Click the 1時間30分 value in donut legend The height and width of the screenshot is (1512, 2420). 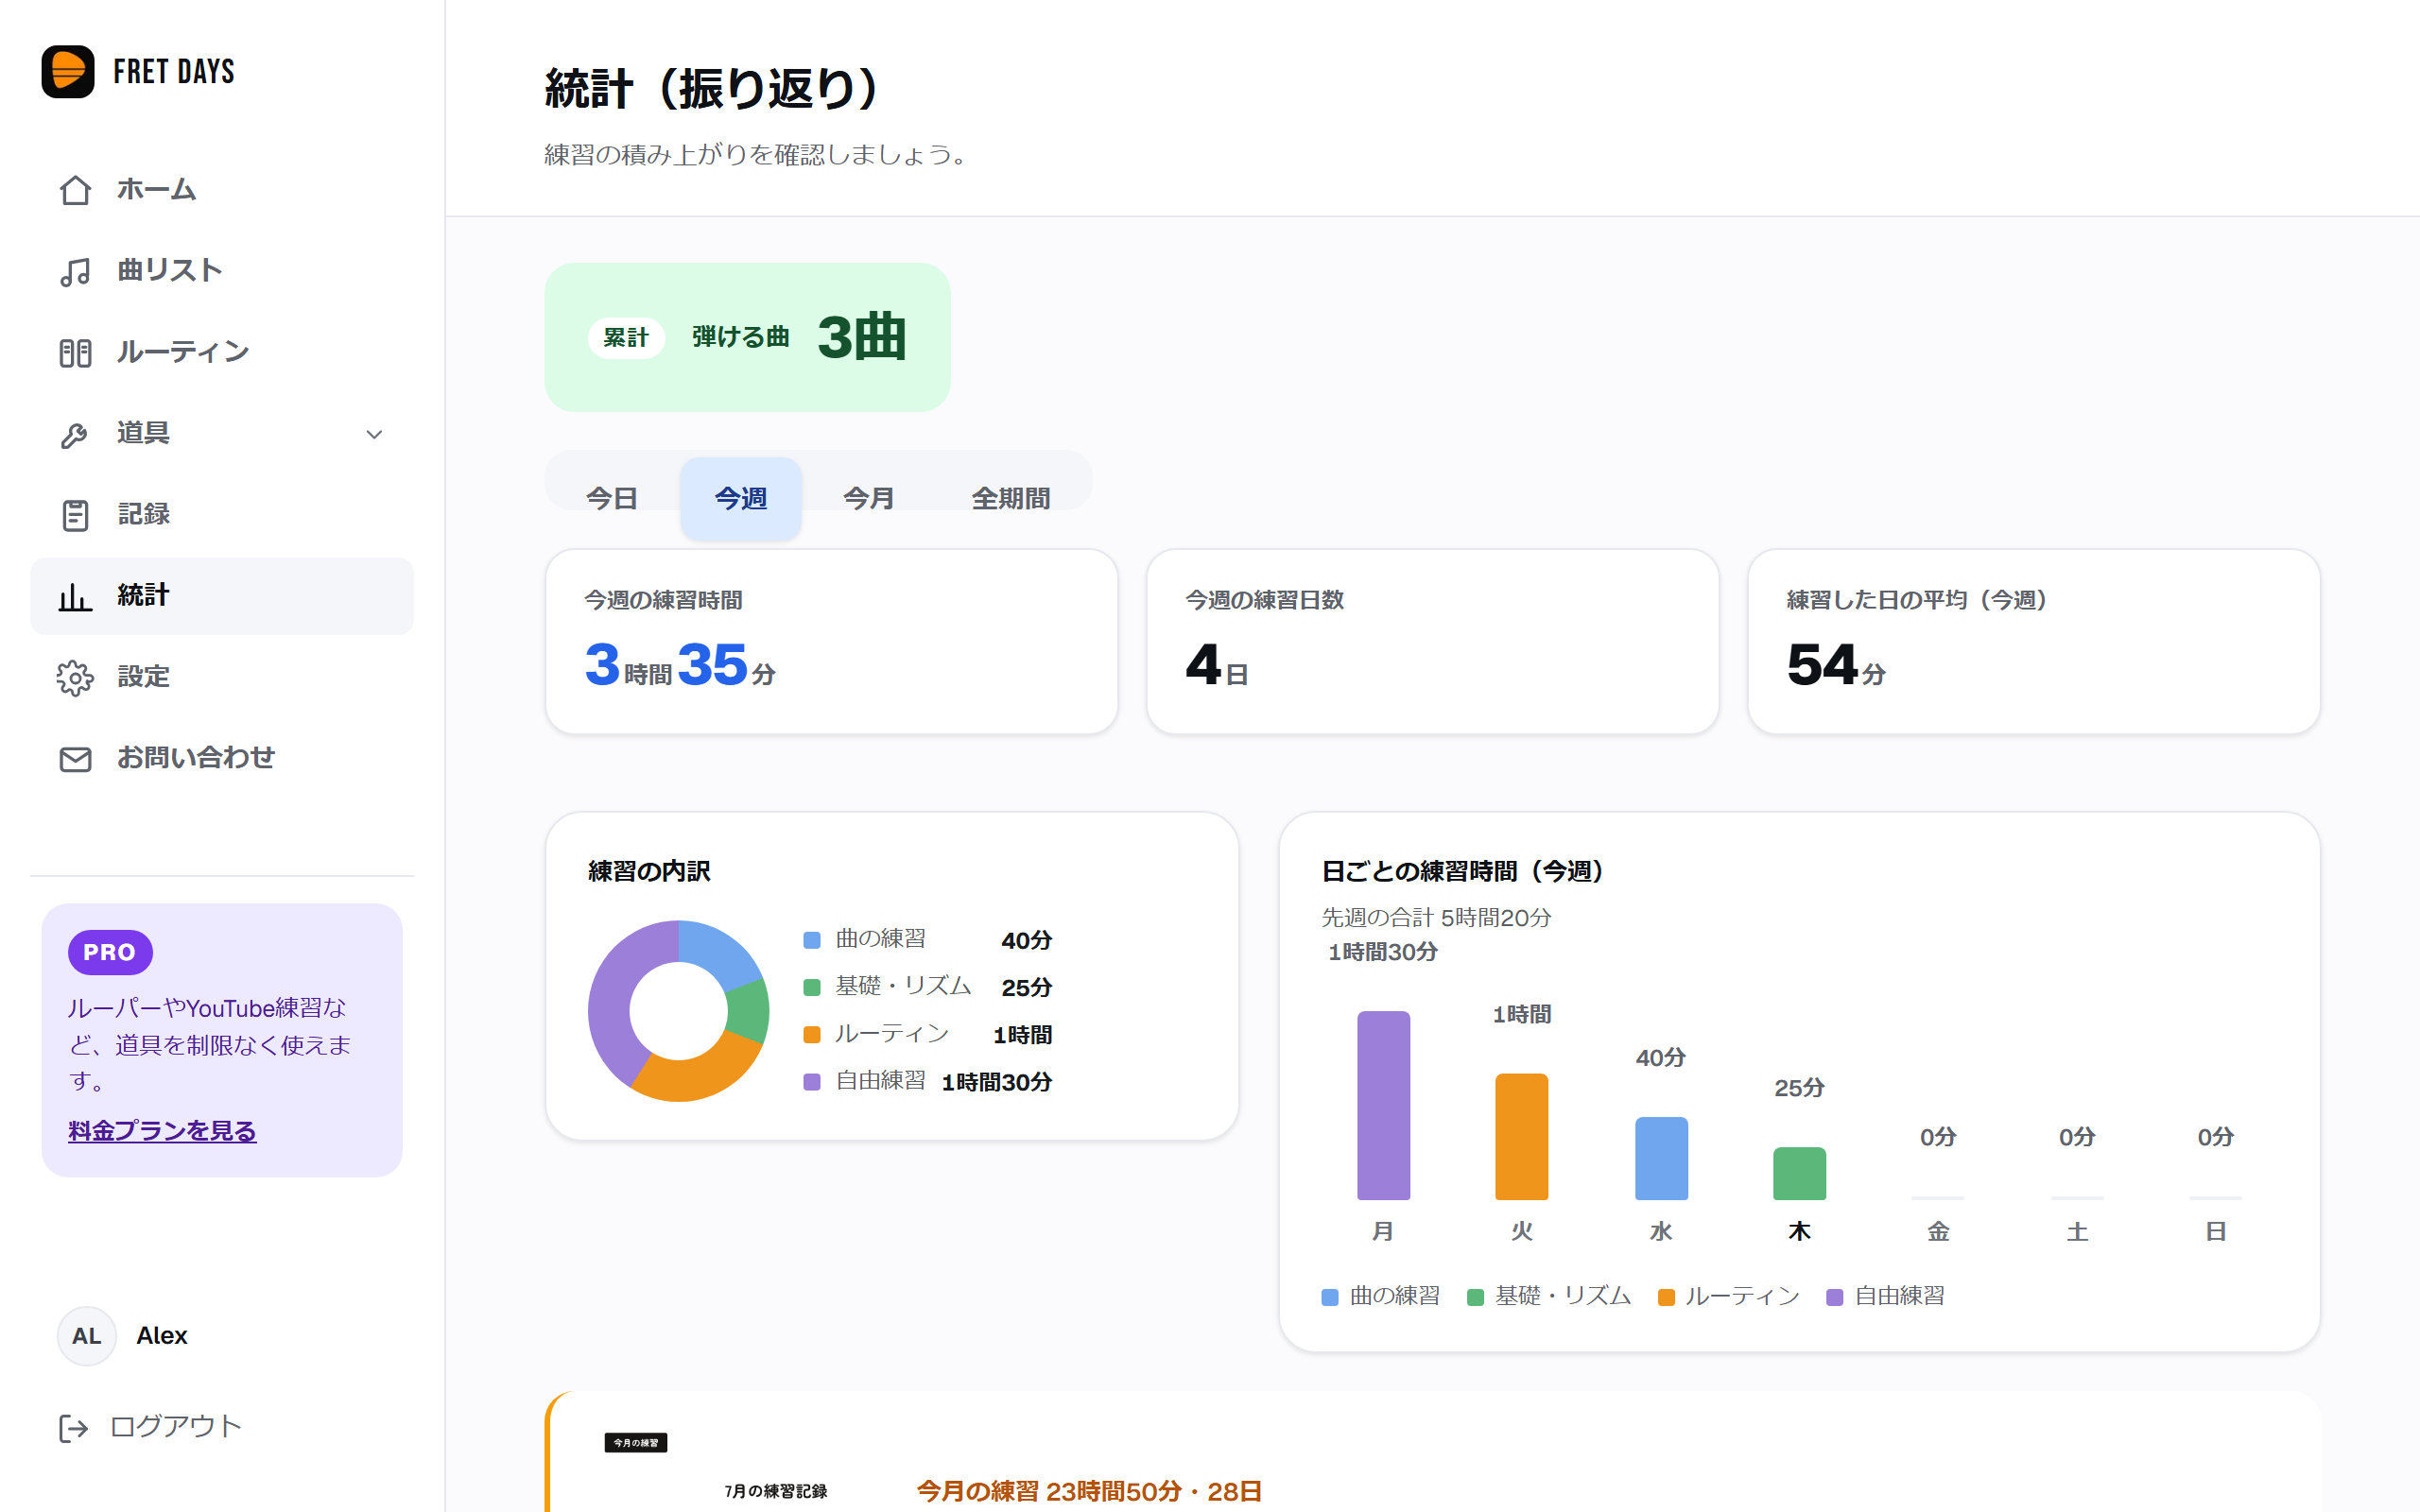(997, 1082)
